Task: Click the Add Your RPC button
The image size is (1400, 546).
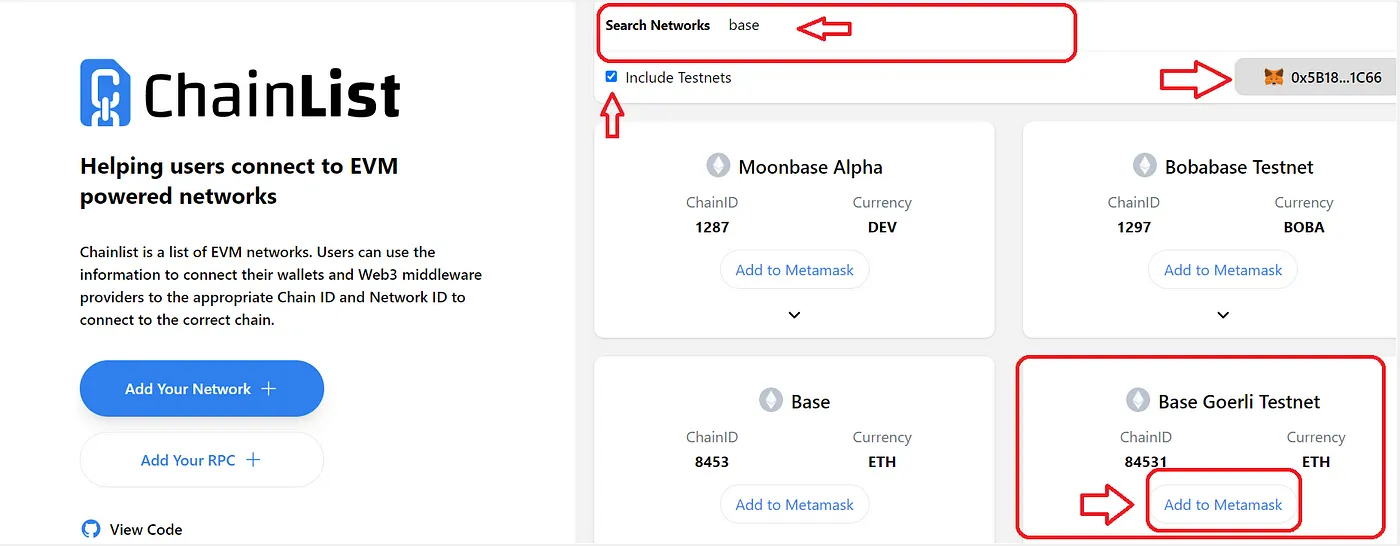Action: pyautogui.click(x=201, y=460)
